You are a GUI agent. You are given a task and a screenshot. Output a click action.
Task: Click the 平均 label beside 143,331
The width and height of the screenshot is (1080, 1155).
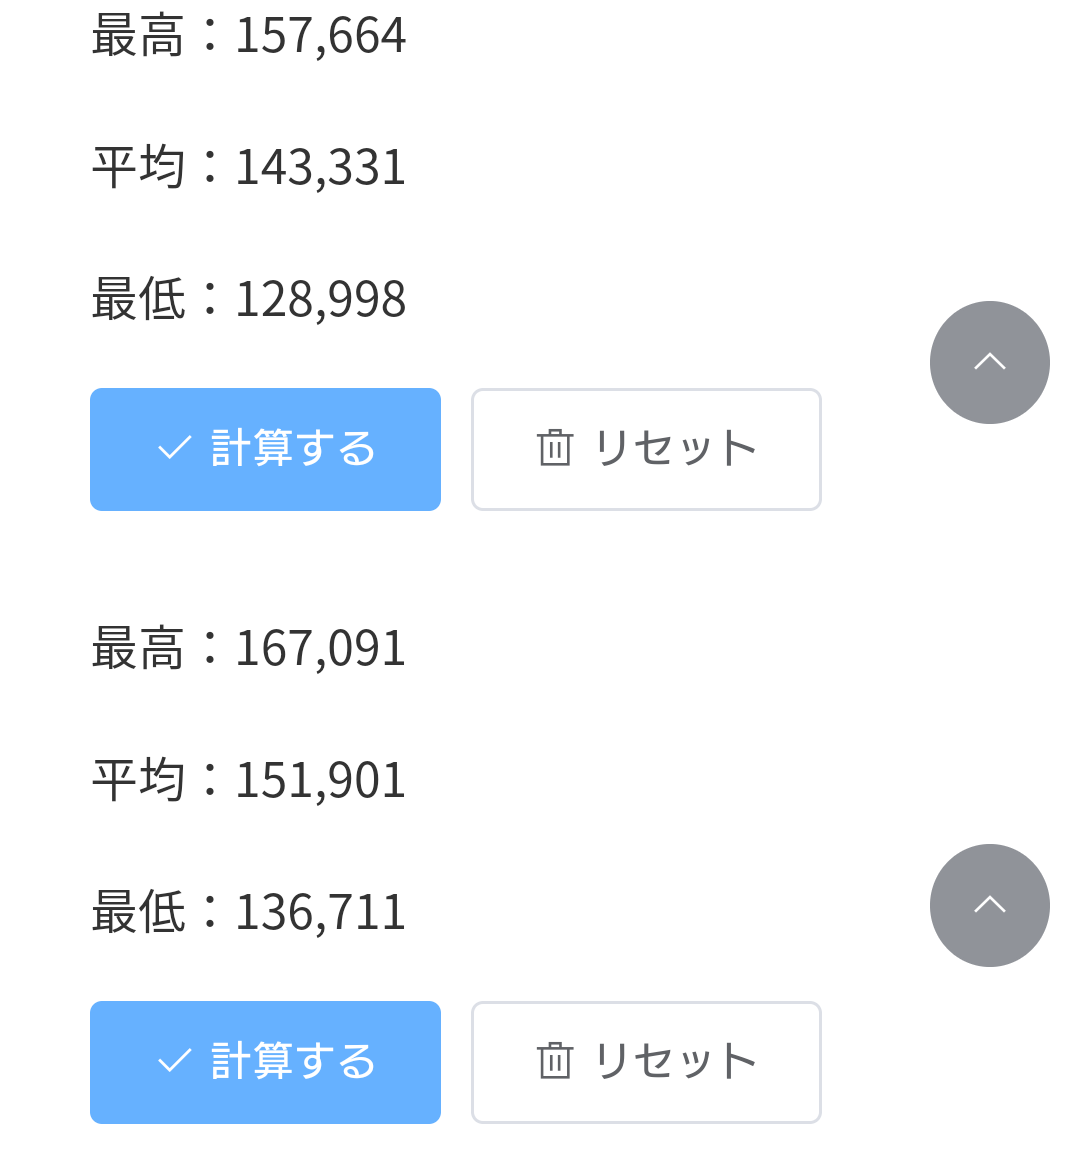click(138, 167)
